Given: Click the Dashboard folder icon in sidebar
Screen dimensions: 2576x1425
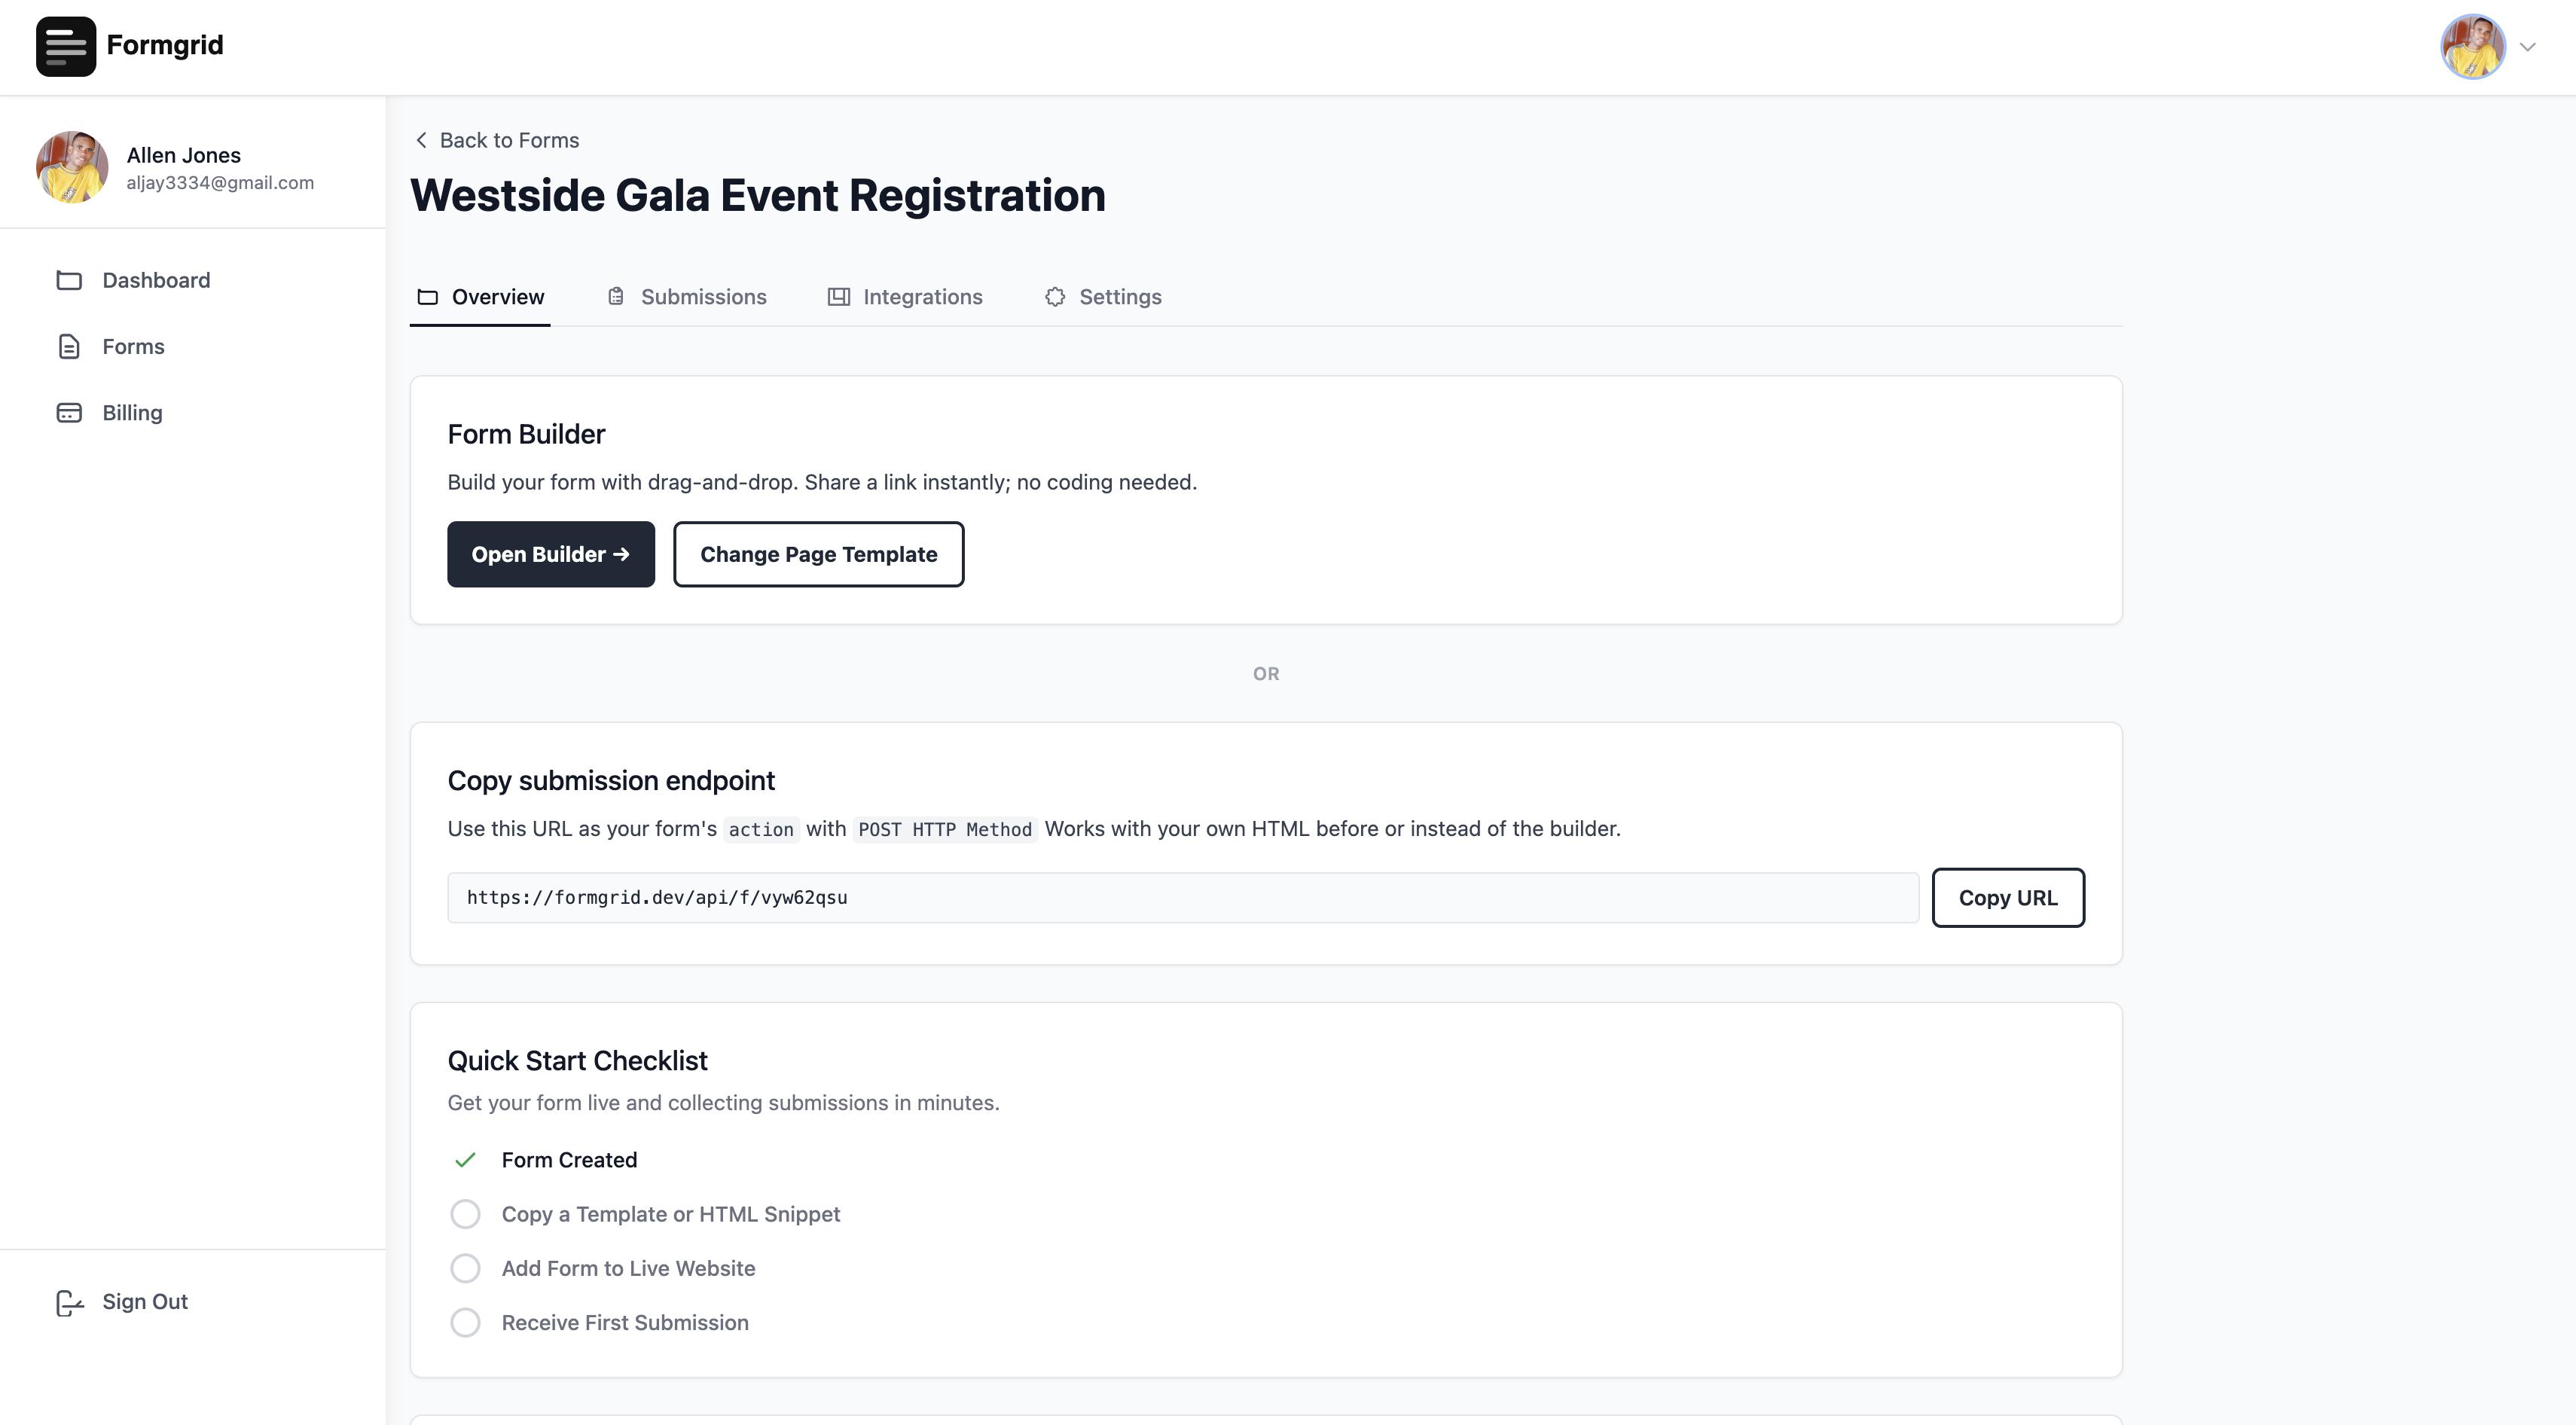Looking at the screenshot, I should (69, 280).
